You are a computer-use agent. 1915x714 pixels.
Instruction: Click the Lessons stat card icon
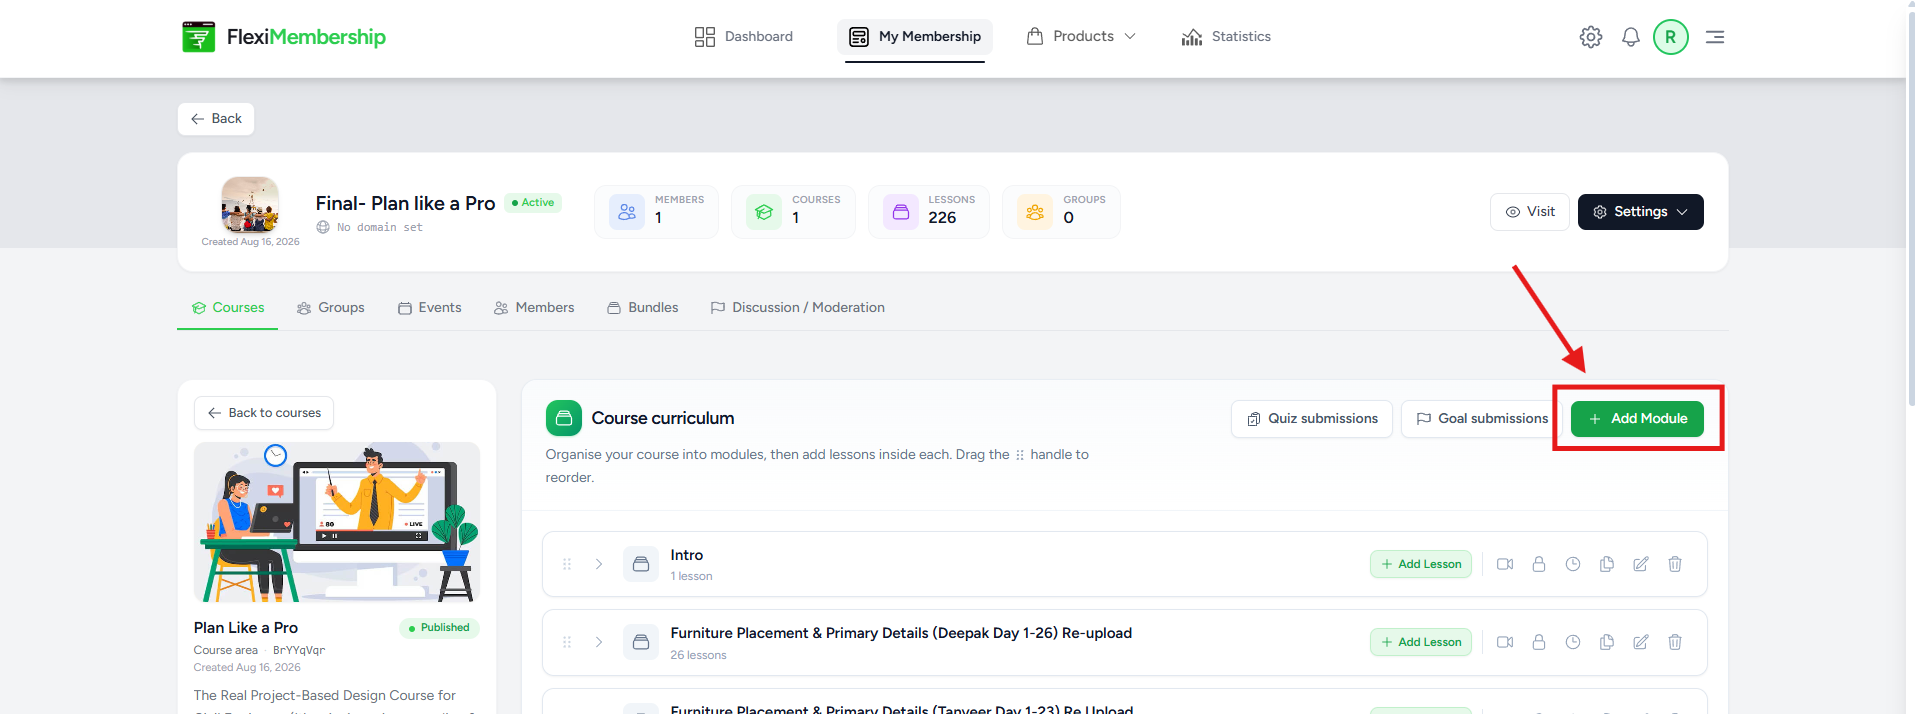point(901,212)
